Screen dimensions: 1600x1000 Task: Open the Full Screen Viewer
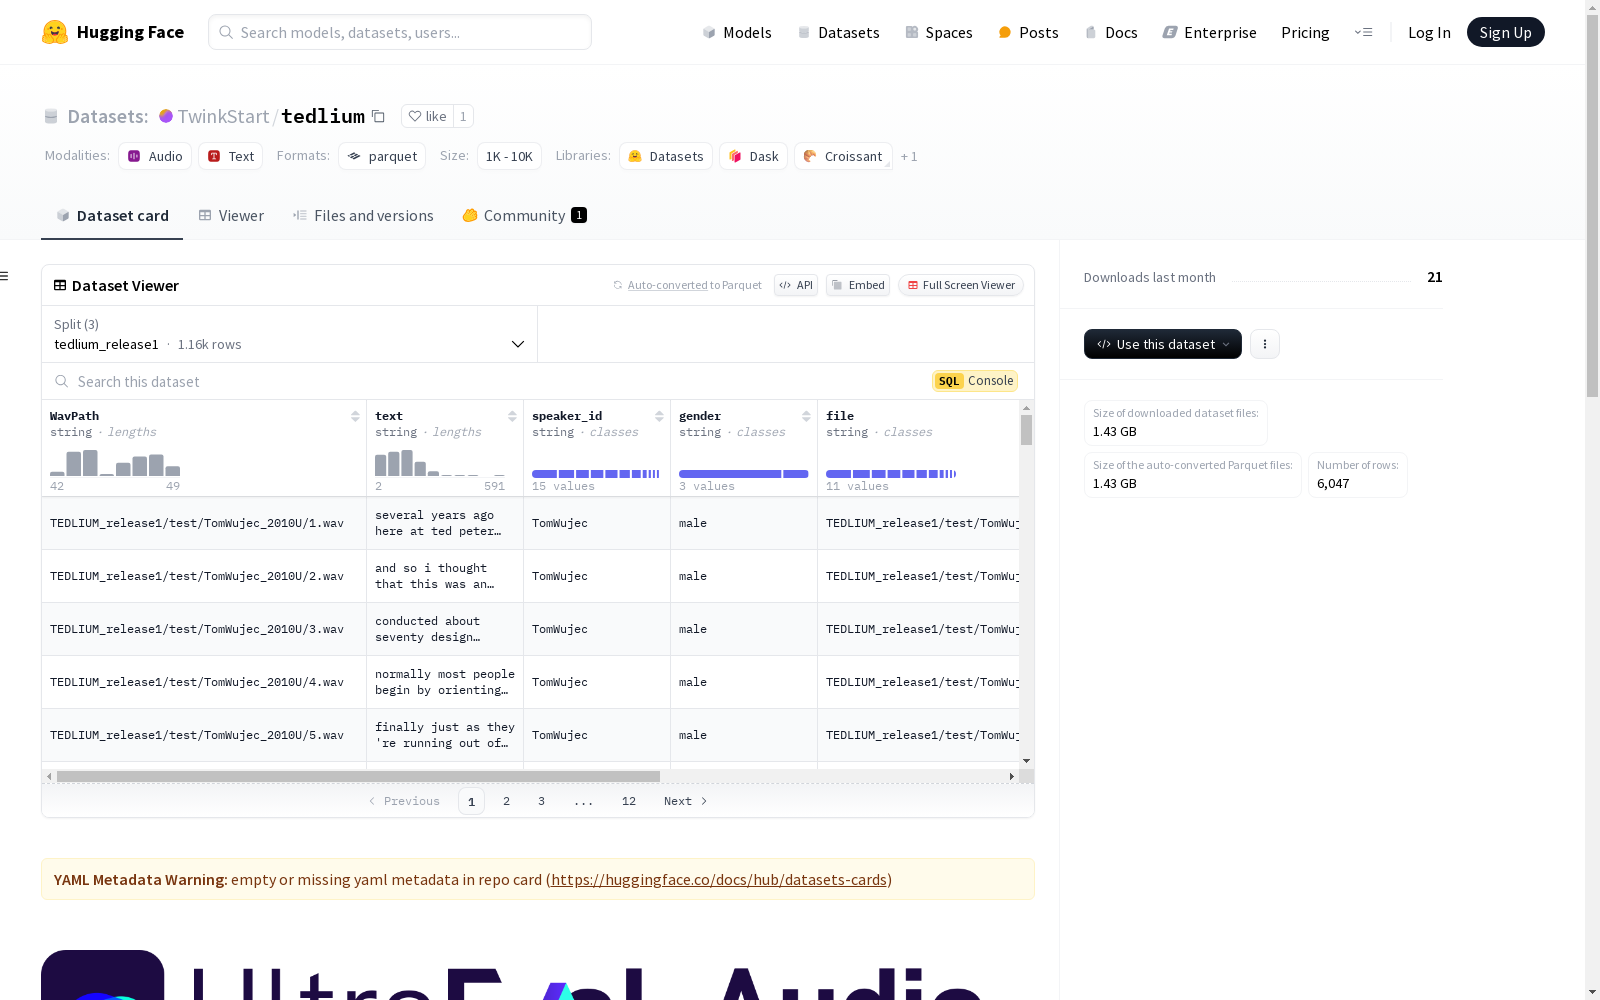[961, 285]
